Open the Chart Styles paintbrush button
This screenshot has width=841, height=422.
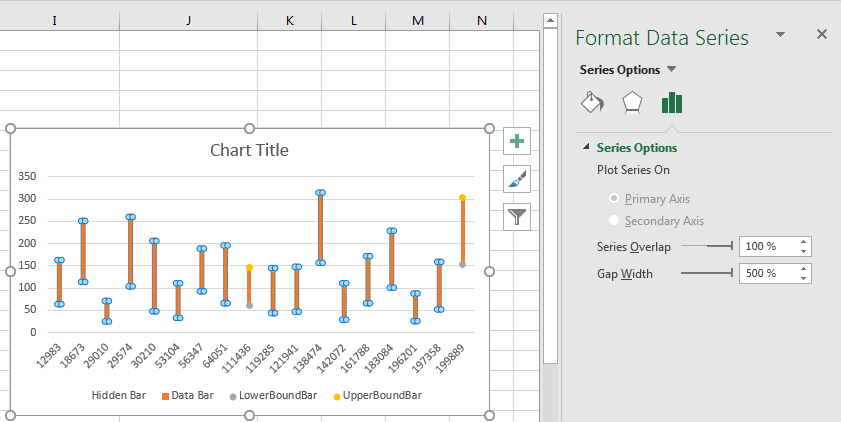tap(517, 179)
